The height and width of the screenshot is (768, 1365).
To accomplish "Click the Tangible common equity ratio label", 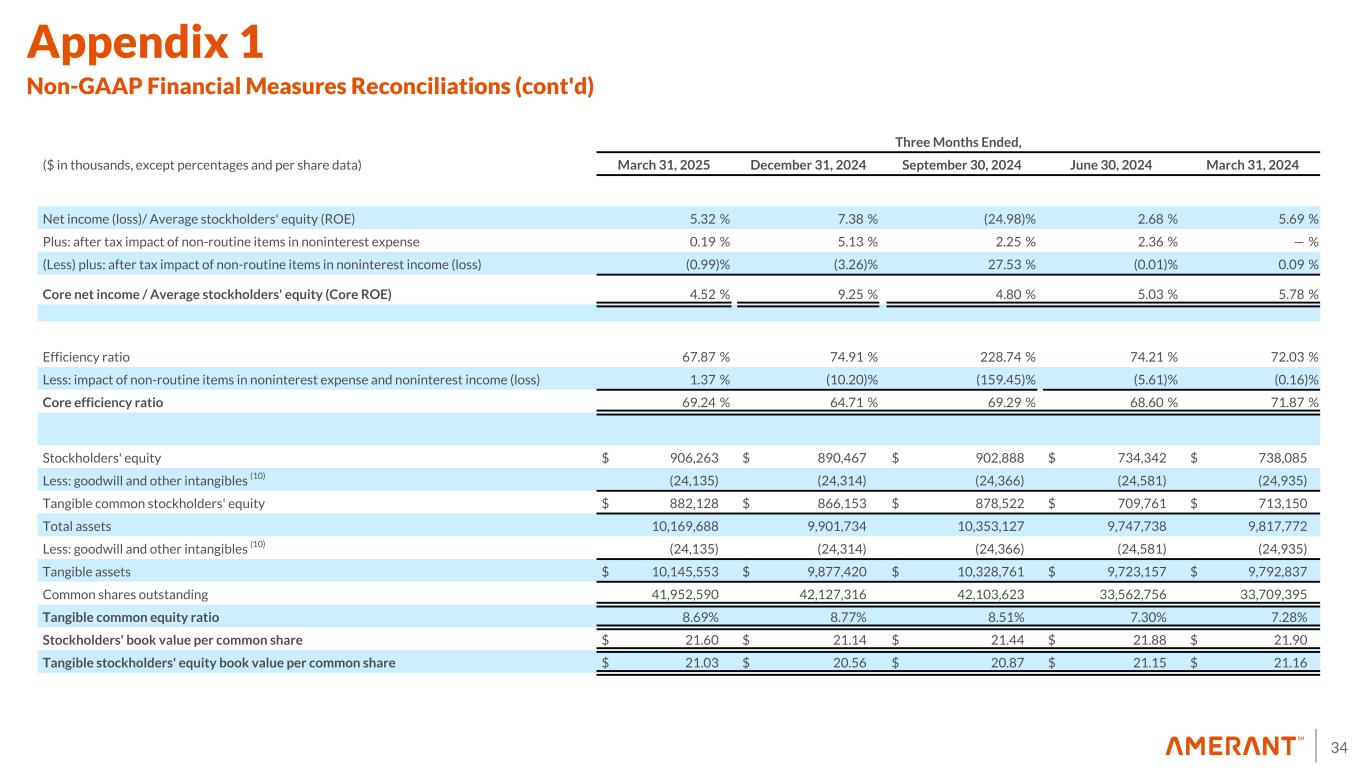I will coord(131,617).
